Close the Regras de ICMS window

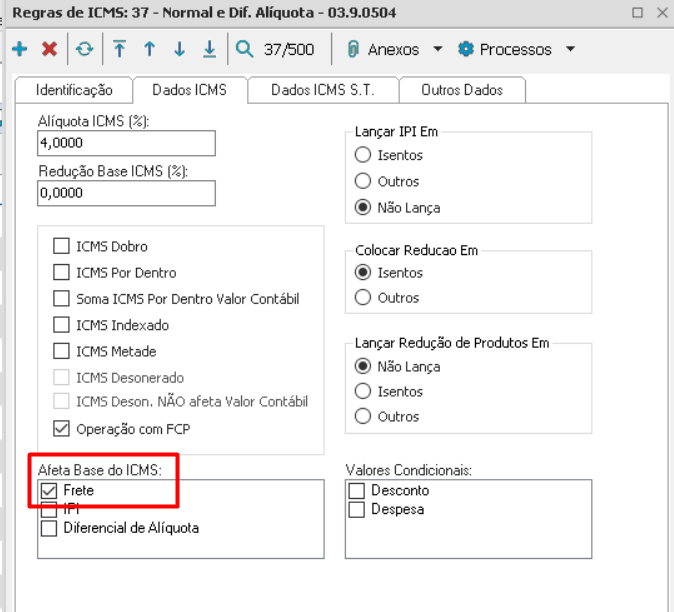(x=662, y=12)
